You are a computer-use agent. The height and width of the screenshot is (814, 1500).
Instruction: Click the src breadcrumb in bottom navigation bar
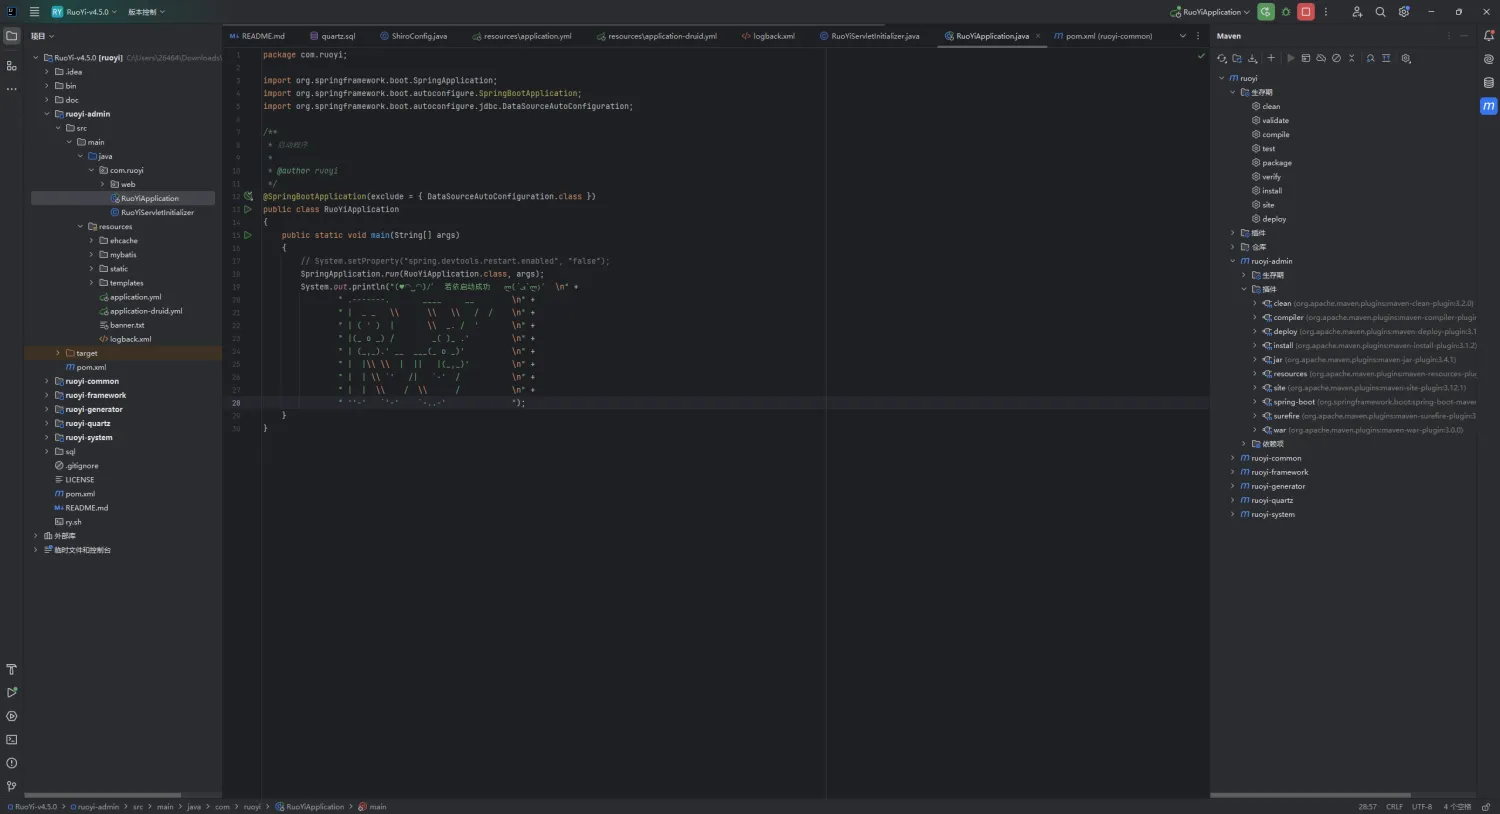coord(138,807)
